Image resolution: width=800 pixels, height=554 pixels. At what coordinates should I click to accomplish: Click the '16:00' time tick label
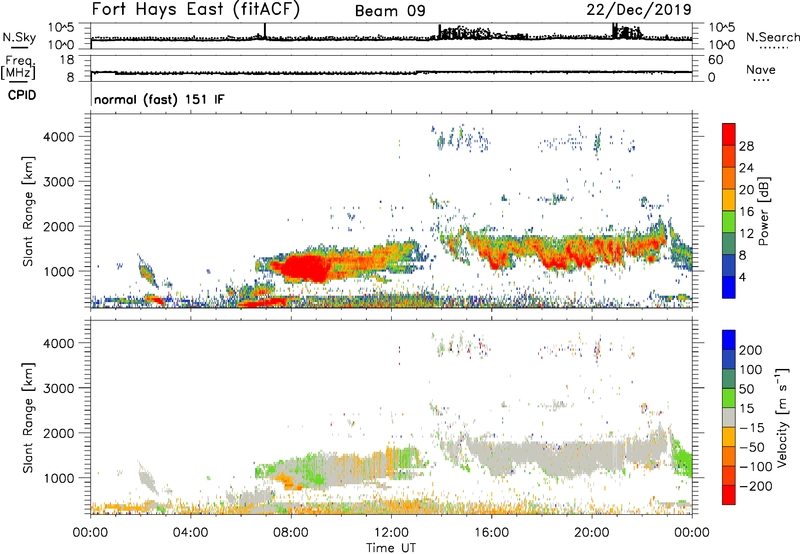[491, 533]
